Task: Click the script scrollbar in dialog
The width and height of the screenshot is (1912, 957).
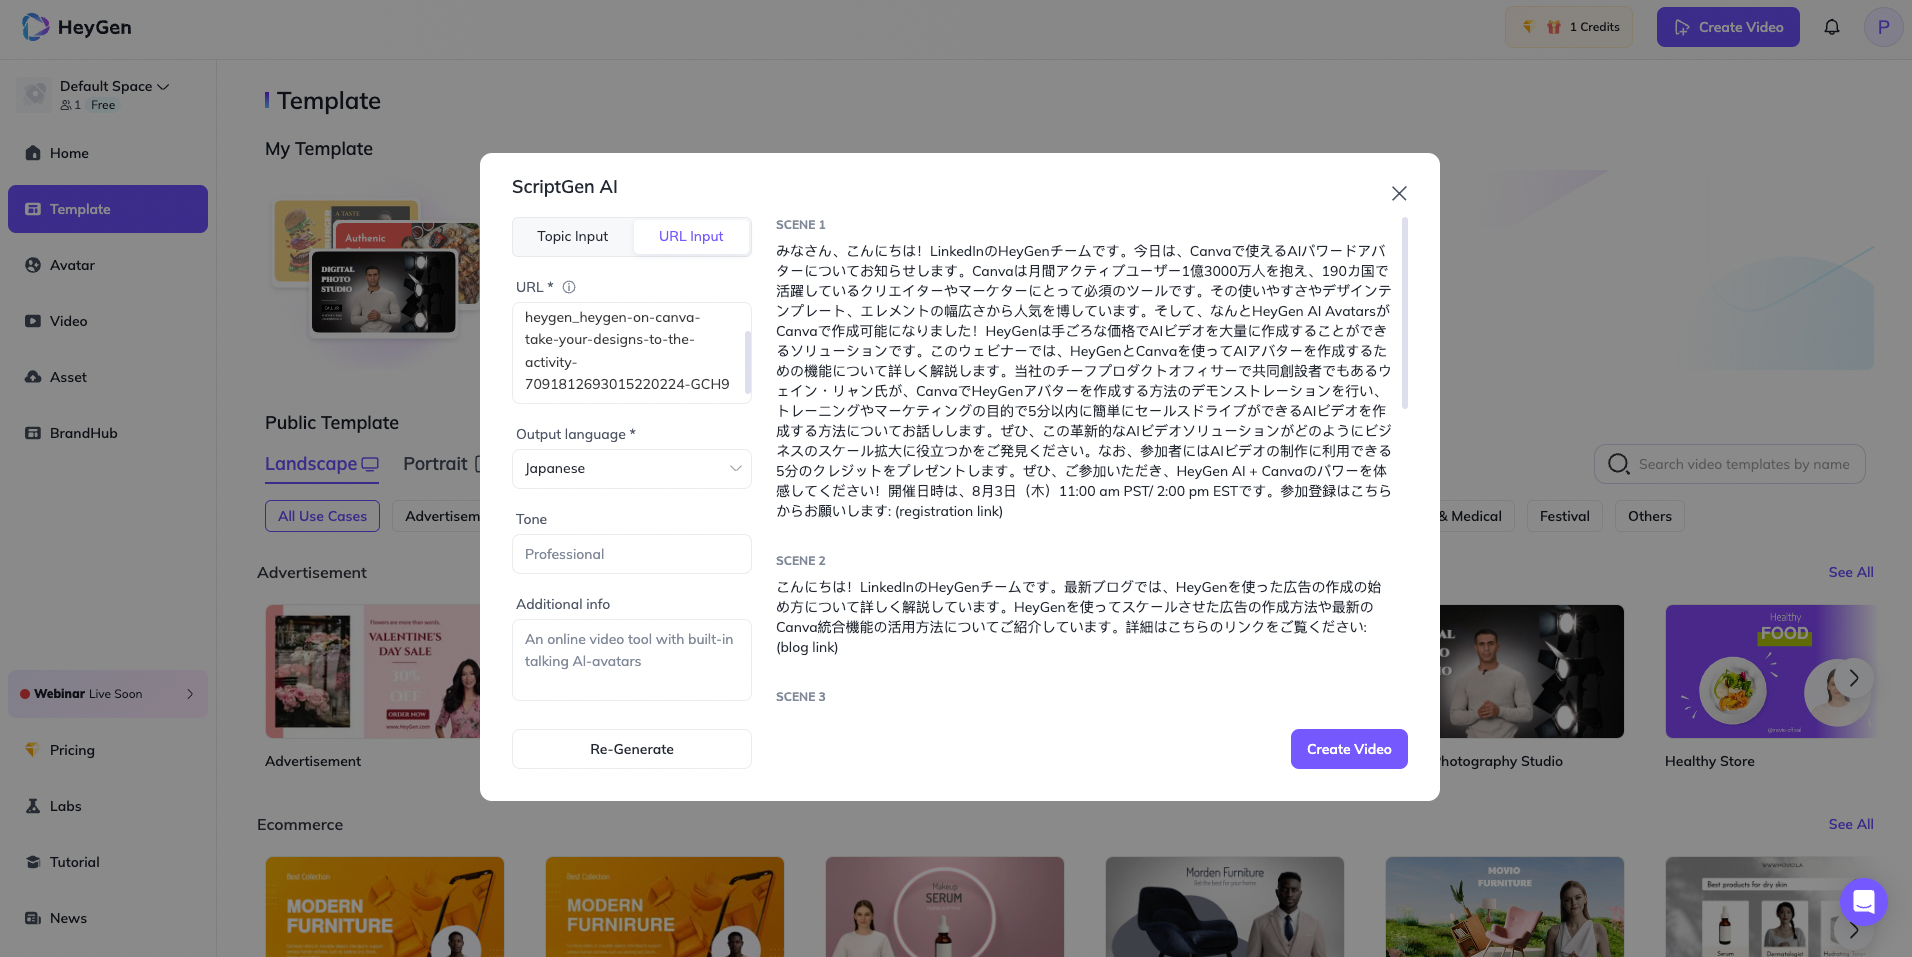Action: click(1405, 313)
